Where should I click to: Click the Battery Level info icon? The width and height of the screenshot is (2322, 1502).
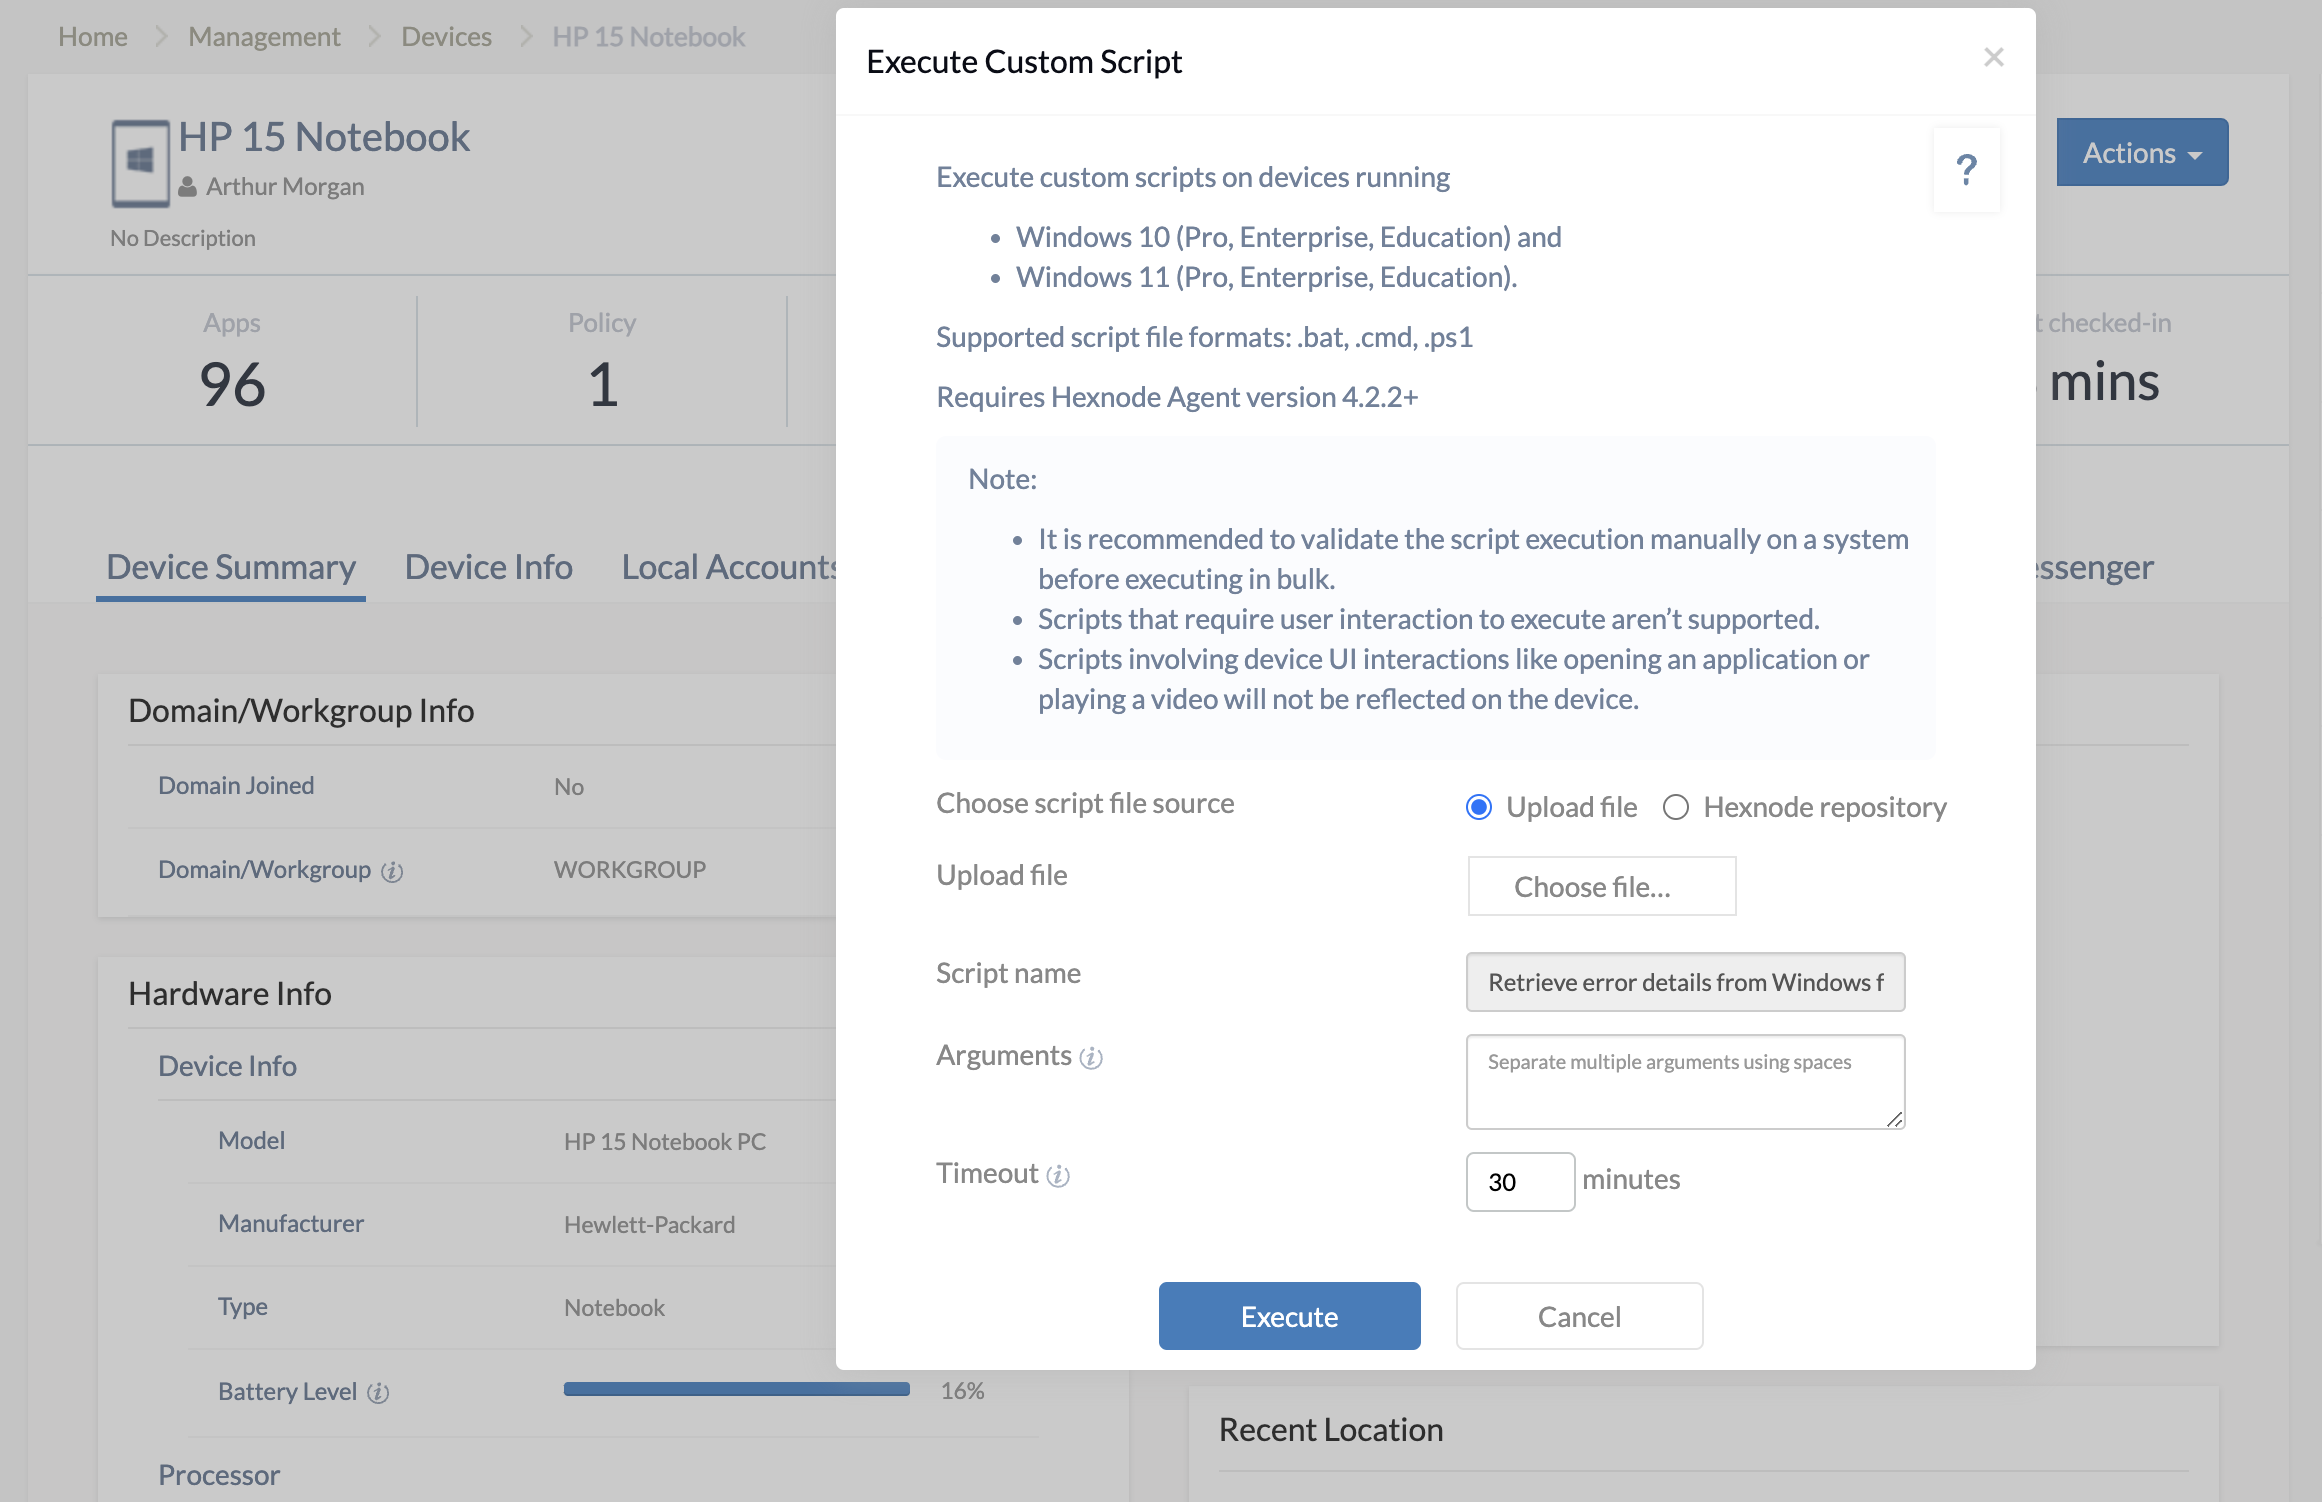pyautogui.click(x=377, y=1392)
